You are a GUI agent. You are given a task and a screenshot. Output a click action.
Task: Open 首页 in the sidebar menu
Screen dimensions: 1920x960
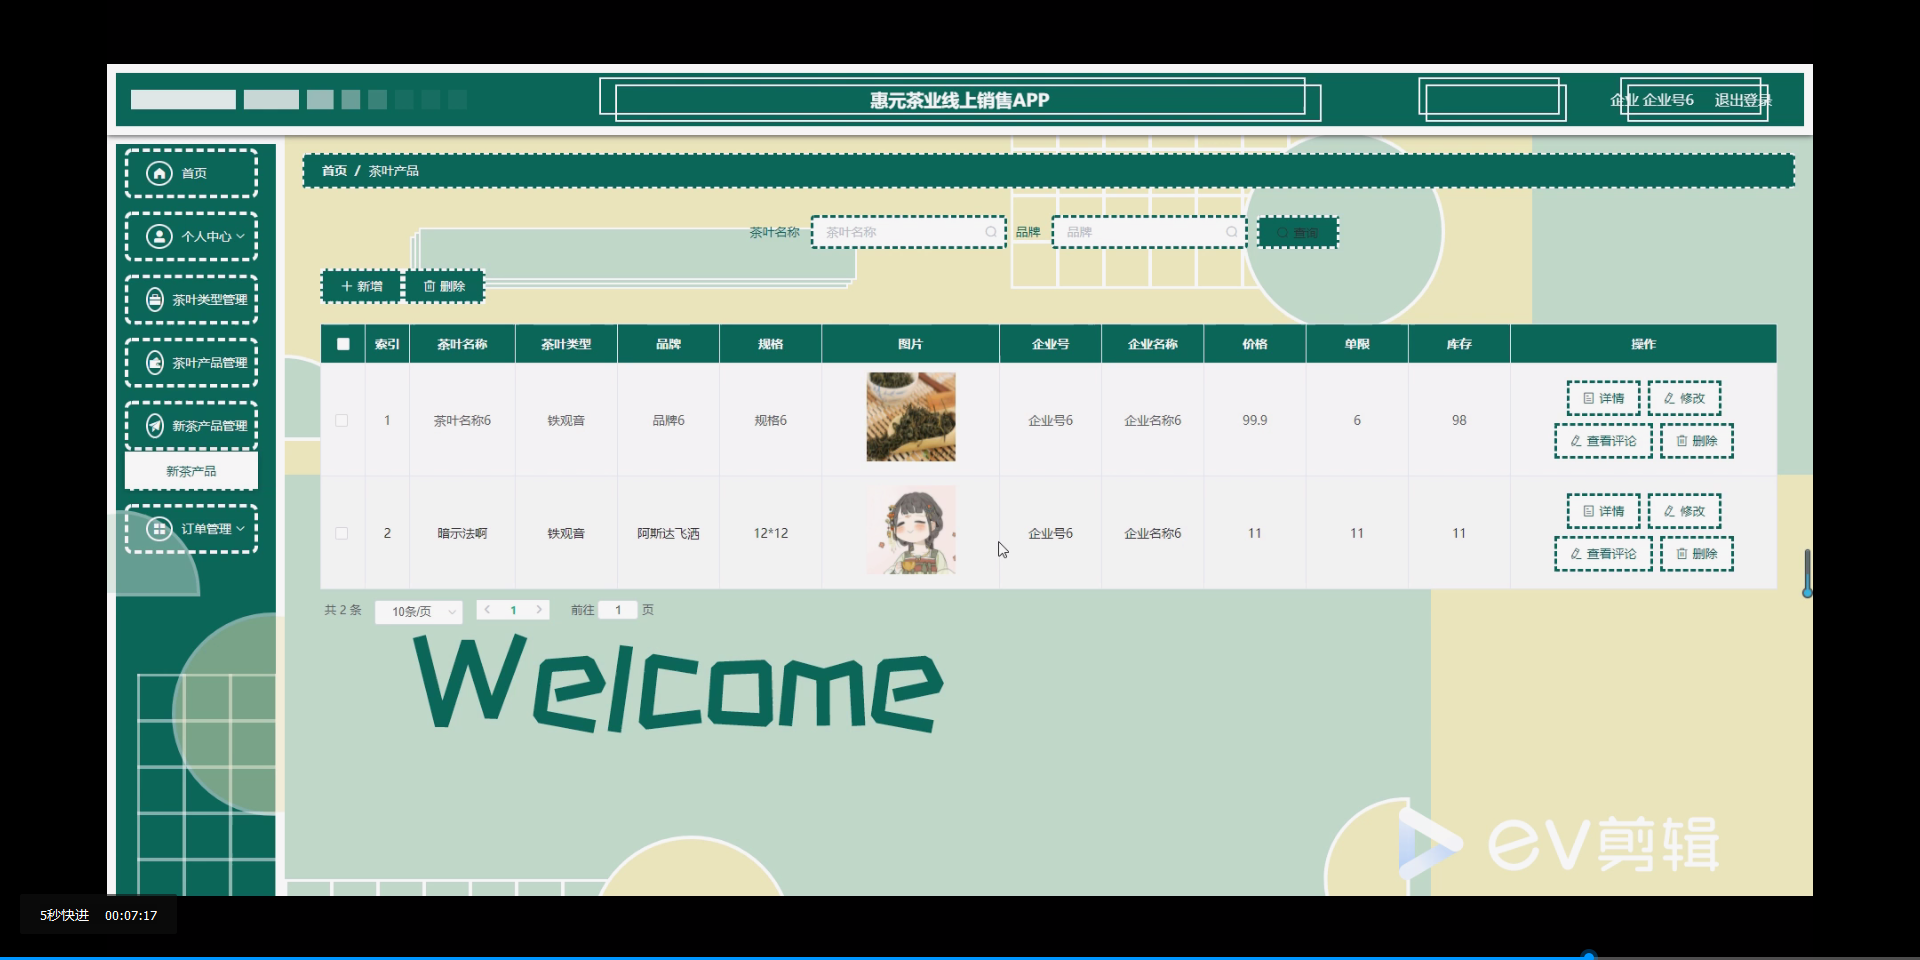pos(191,173)
